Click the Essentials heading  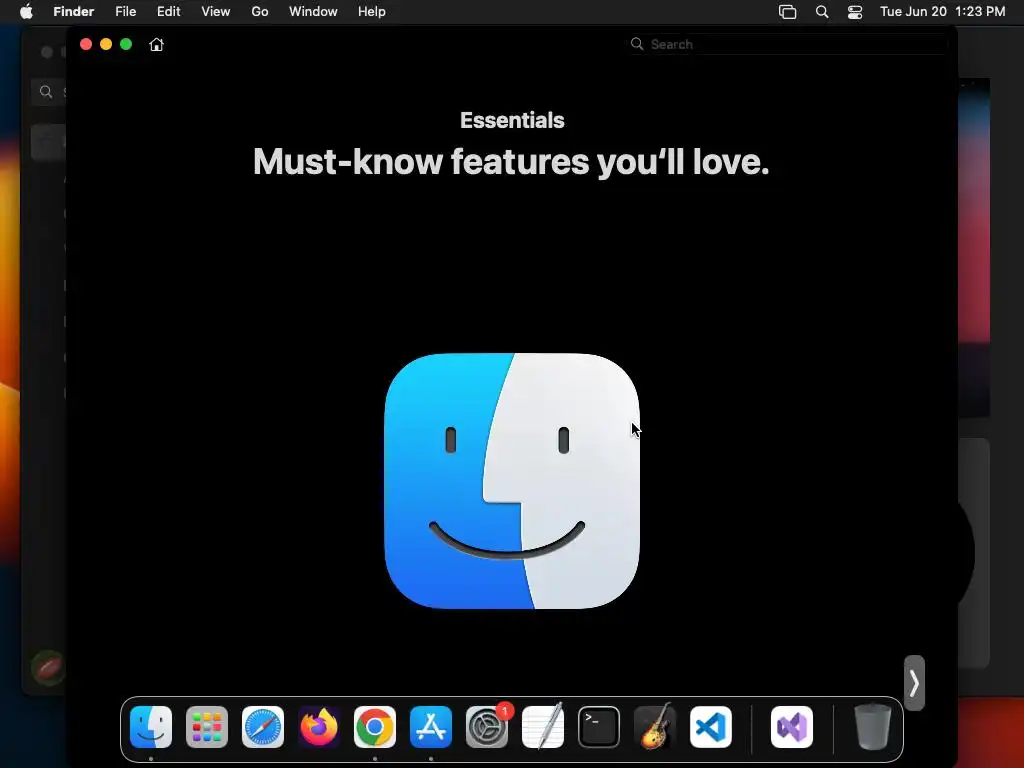tap(512, 120)
